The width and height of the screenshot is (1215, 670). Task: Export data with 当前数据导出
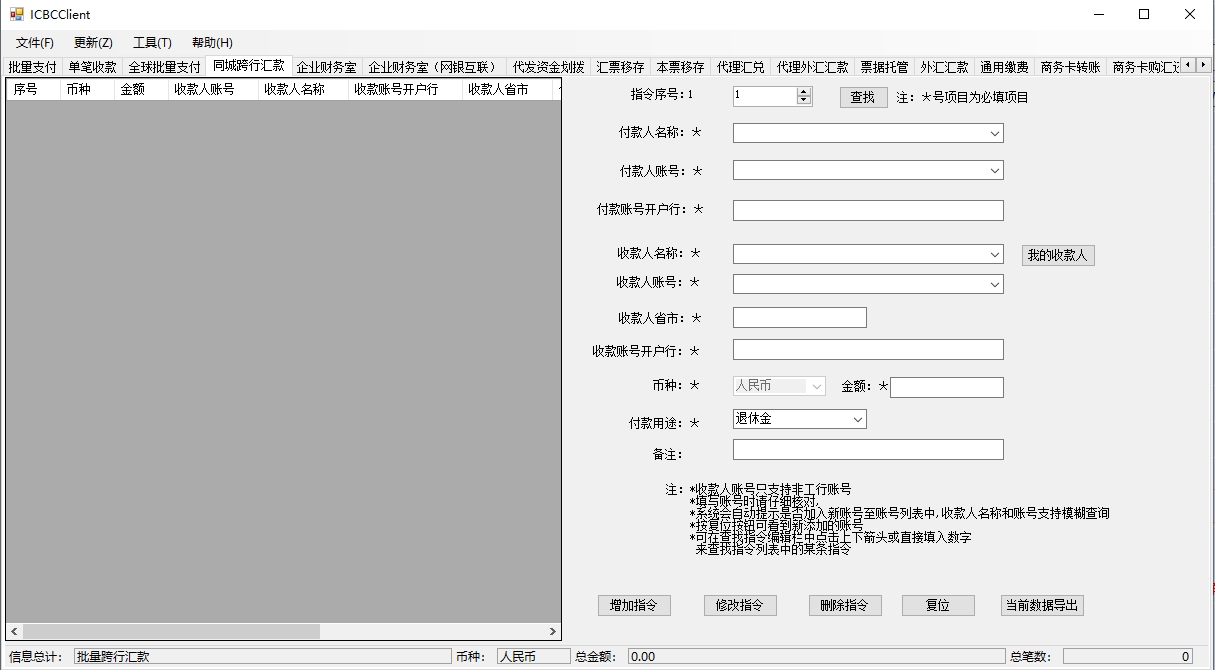(1042, 605)
